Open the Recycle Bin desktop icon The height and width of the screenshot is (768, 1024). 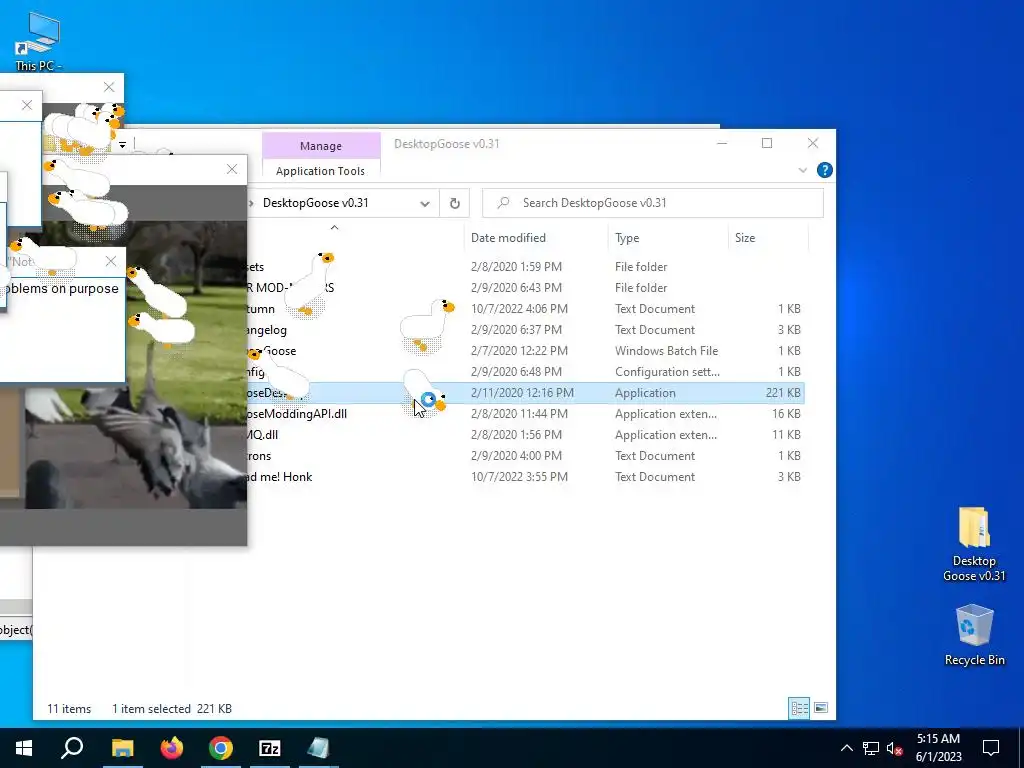(974, 634)
